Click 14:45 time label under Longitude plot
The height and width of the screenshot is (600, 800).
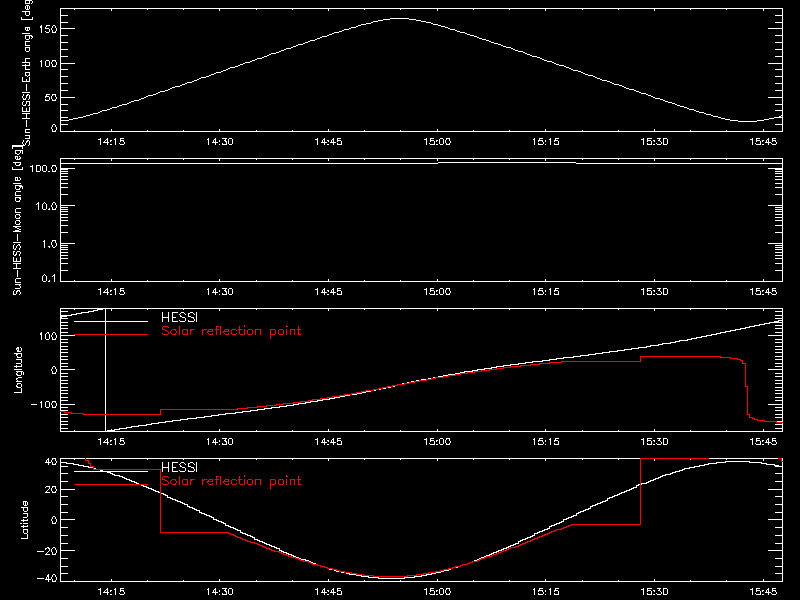(329, 441)
